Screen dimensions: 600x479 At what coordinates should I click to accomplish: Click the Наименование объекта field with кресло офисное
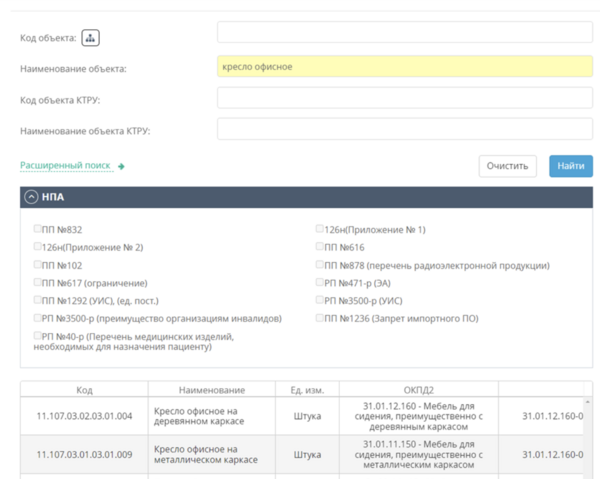[x=404, y=67]
